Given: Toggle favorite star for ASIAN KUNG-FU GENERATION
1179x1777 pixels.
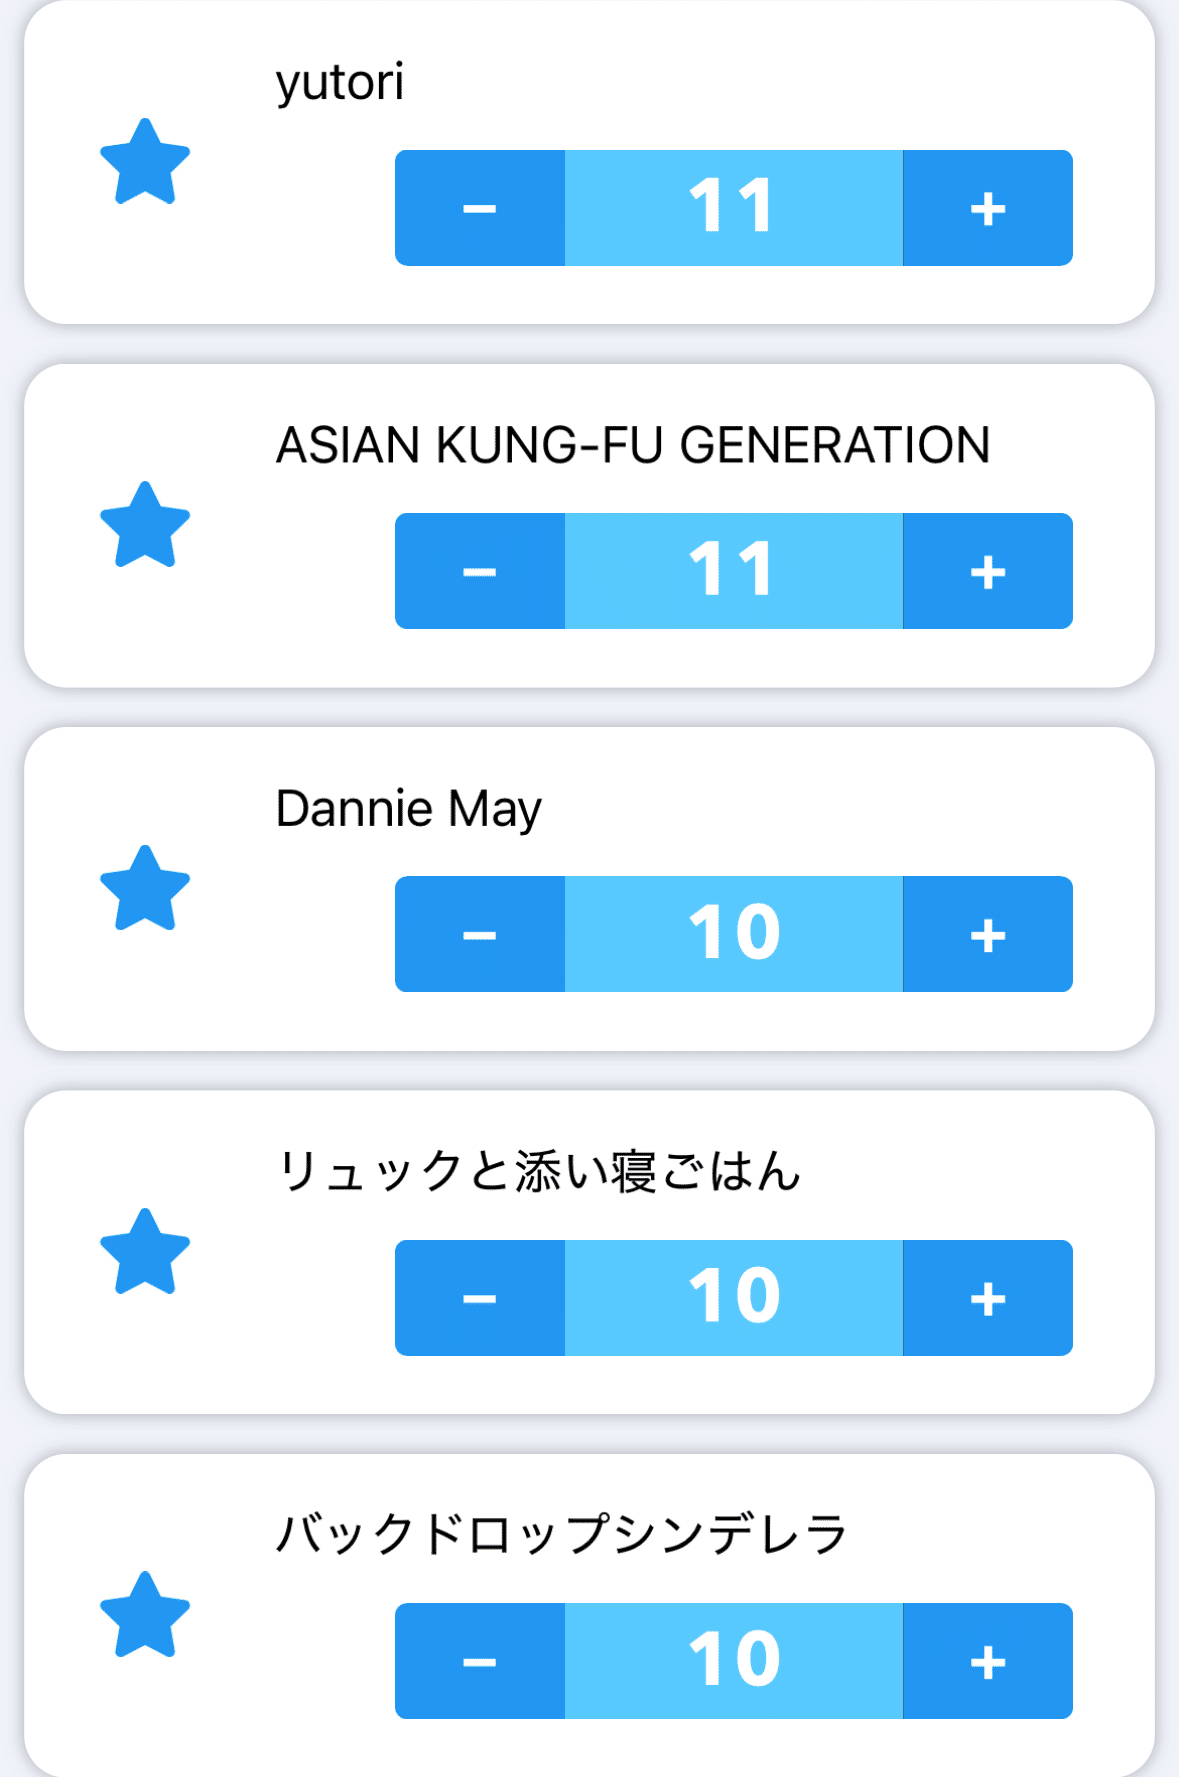Looking at the screenshot, I should click(x=145, y=525).
